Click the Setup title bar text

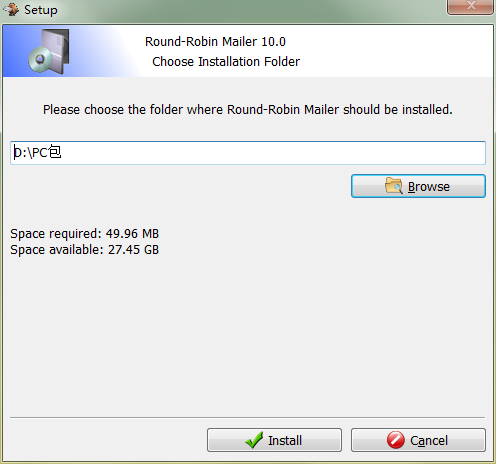click(x=41, y=10)
